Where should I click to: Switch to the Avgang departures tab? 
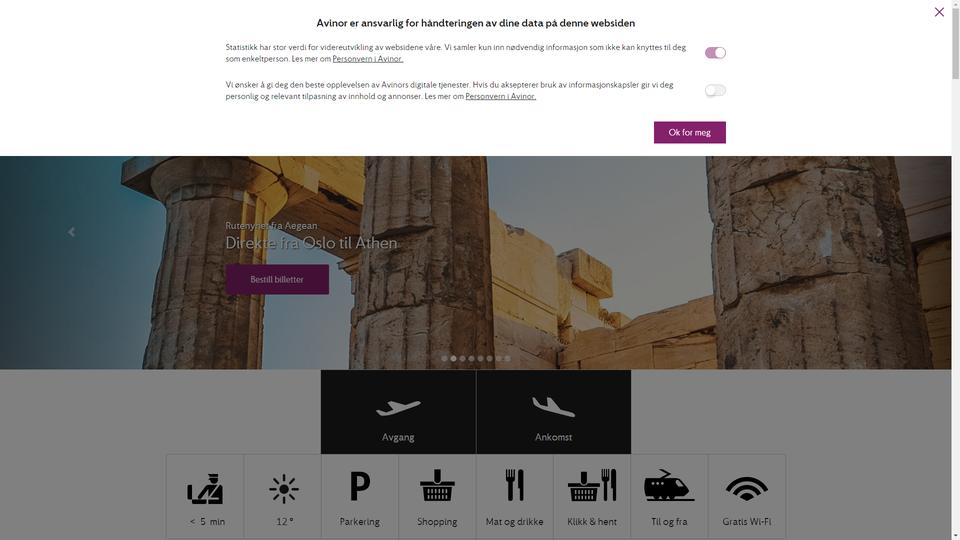pos(398,412)
